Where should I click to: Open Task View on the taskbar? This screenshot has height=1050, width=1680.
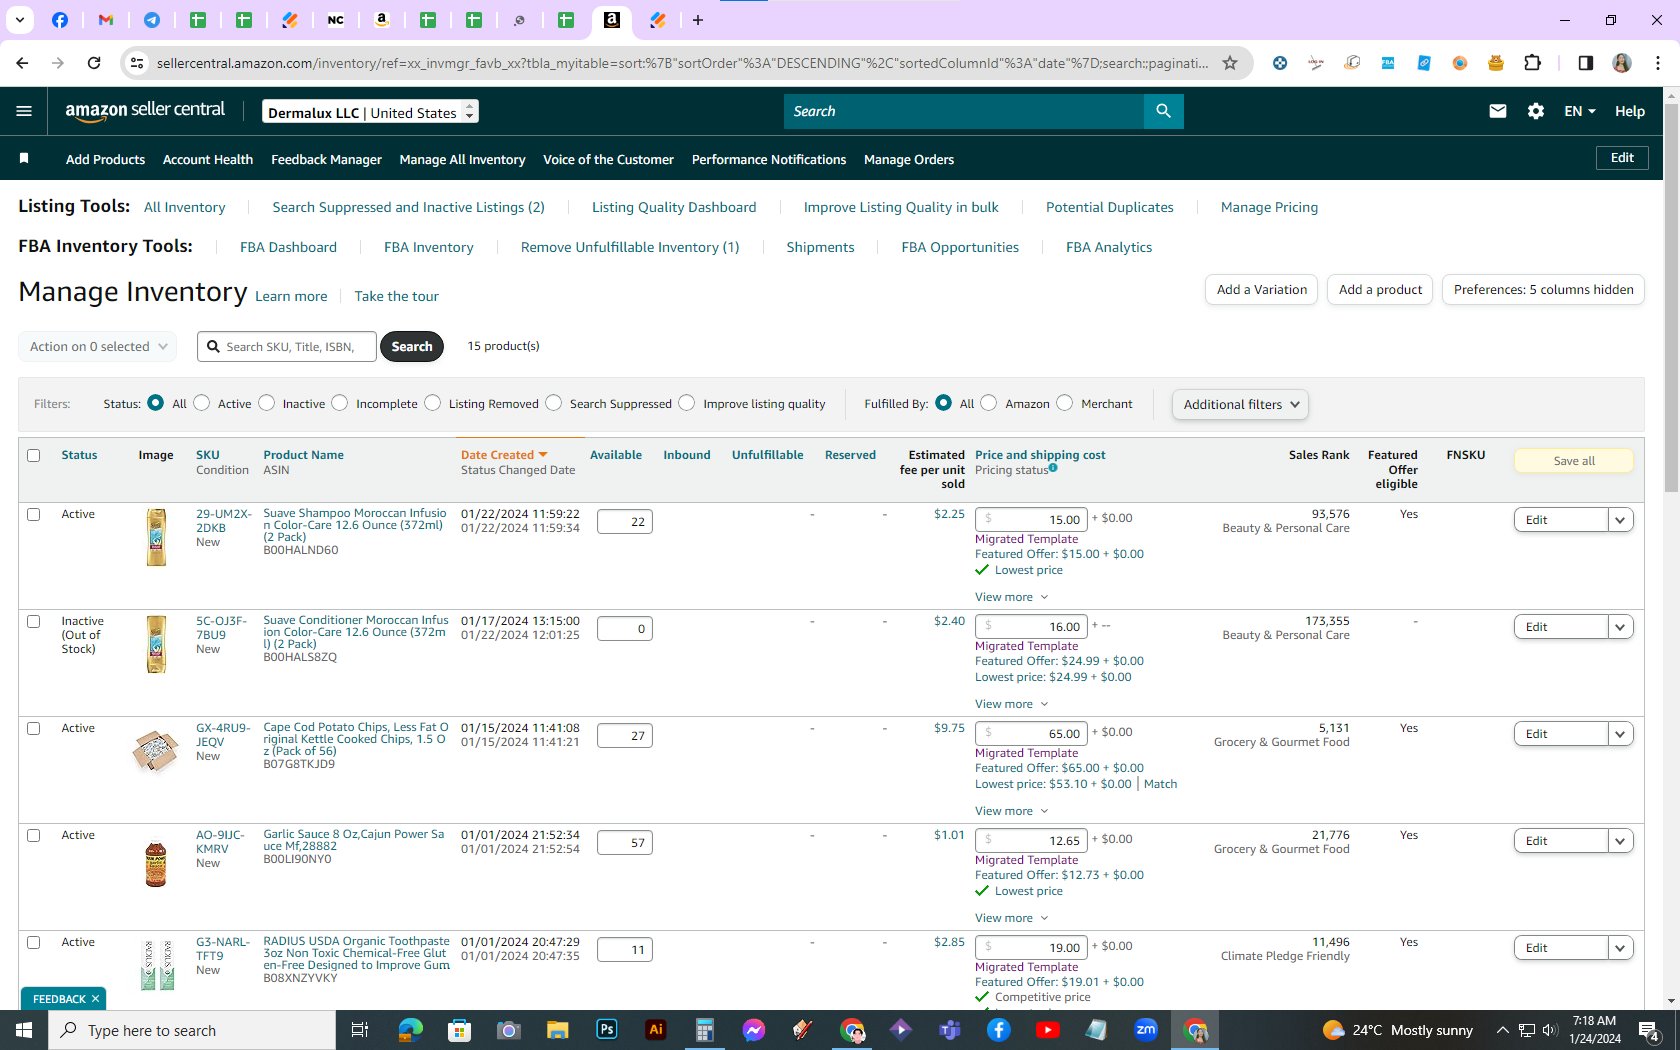(360, 1030)
